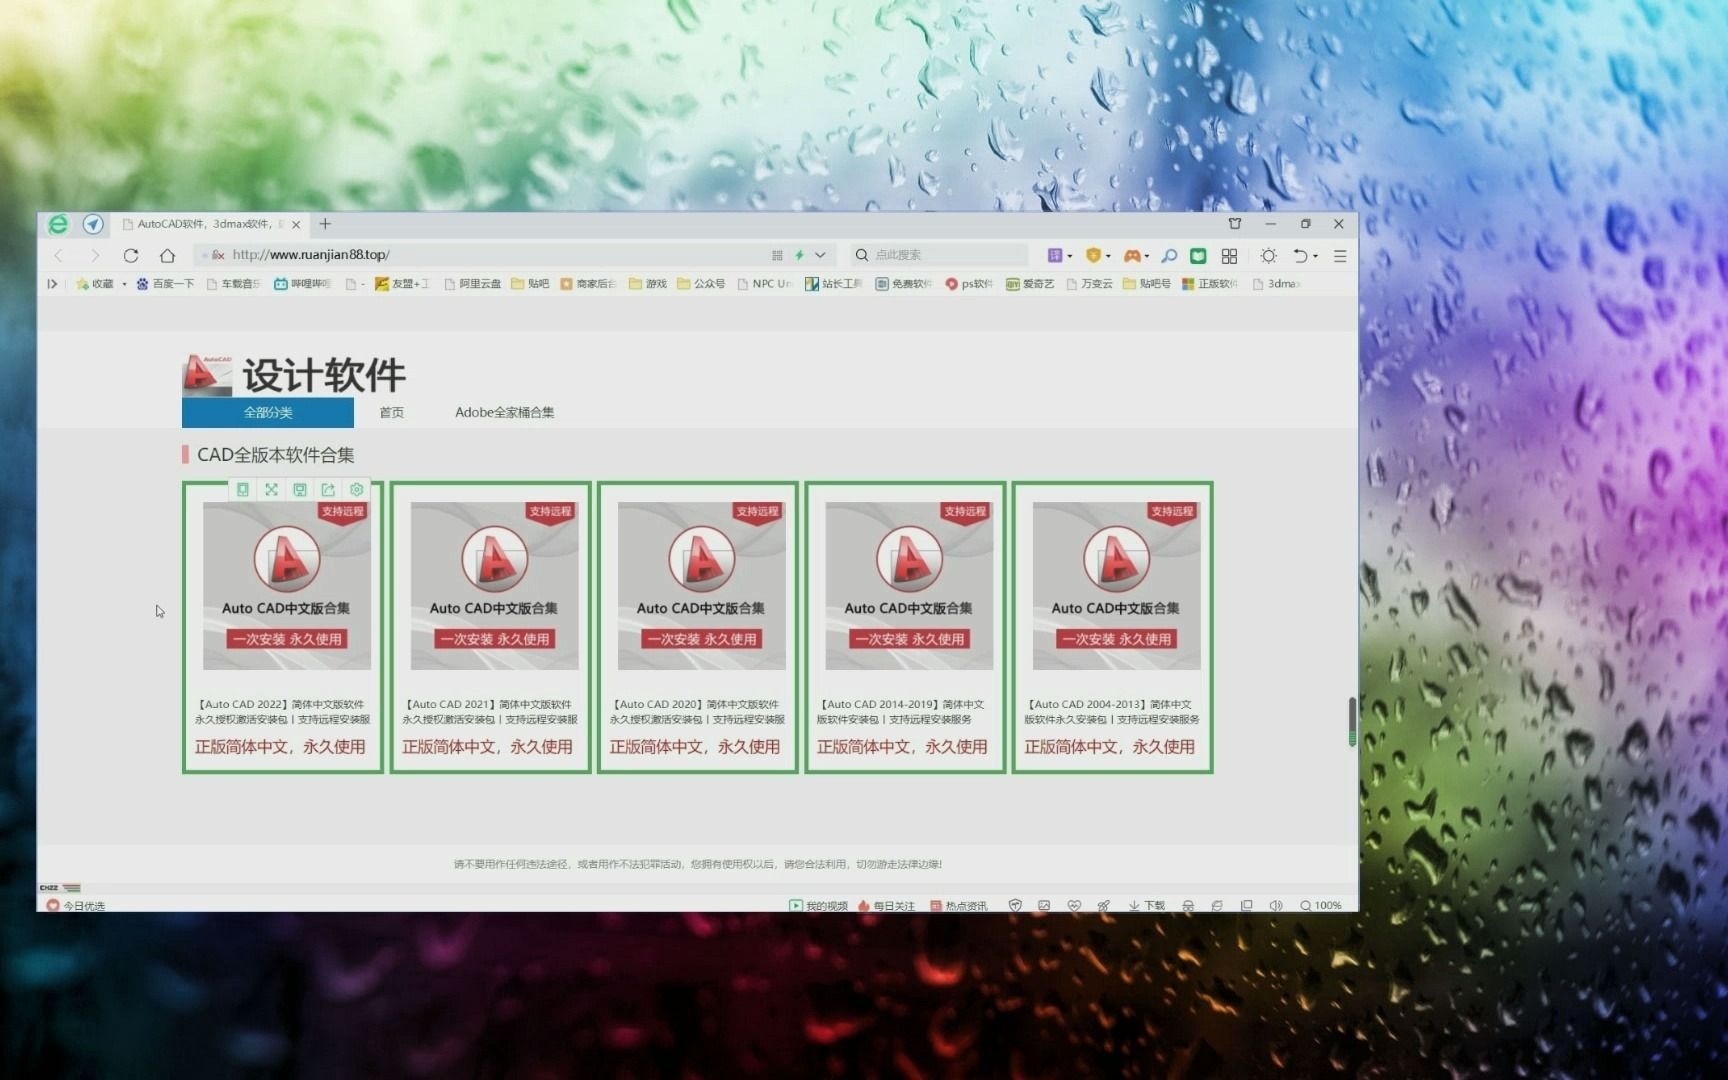The height and width of the screenshot is (1080, 1728).
Task: Click the first icon on image hover toolbar
Action: 243,490
